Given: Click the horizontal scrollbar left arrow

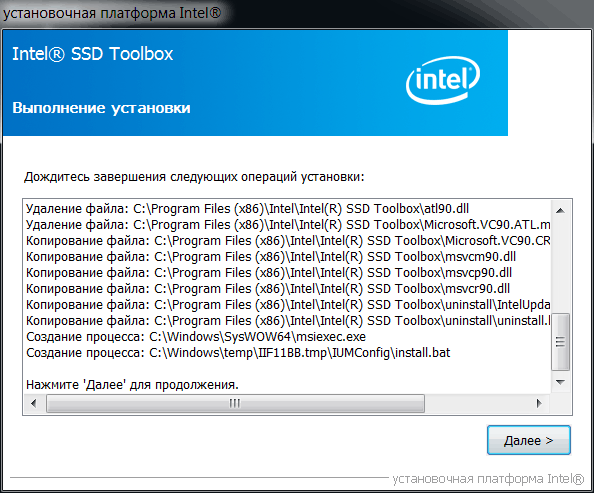Looking at the screenshot, I should [x=34, y=404].
